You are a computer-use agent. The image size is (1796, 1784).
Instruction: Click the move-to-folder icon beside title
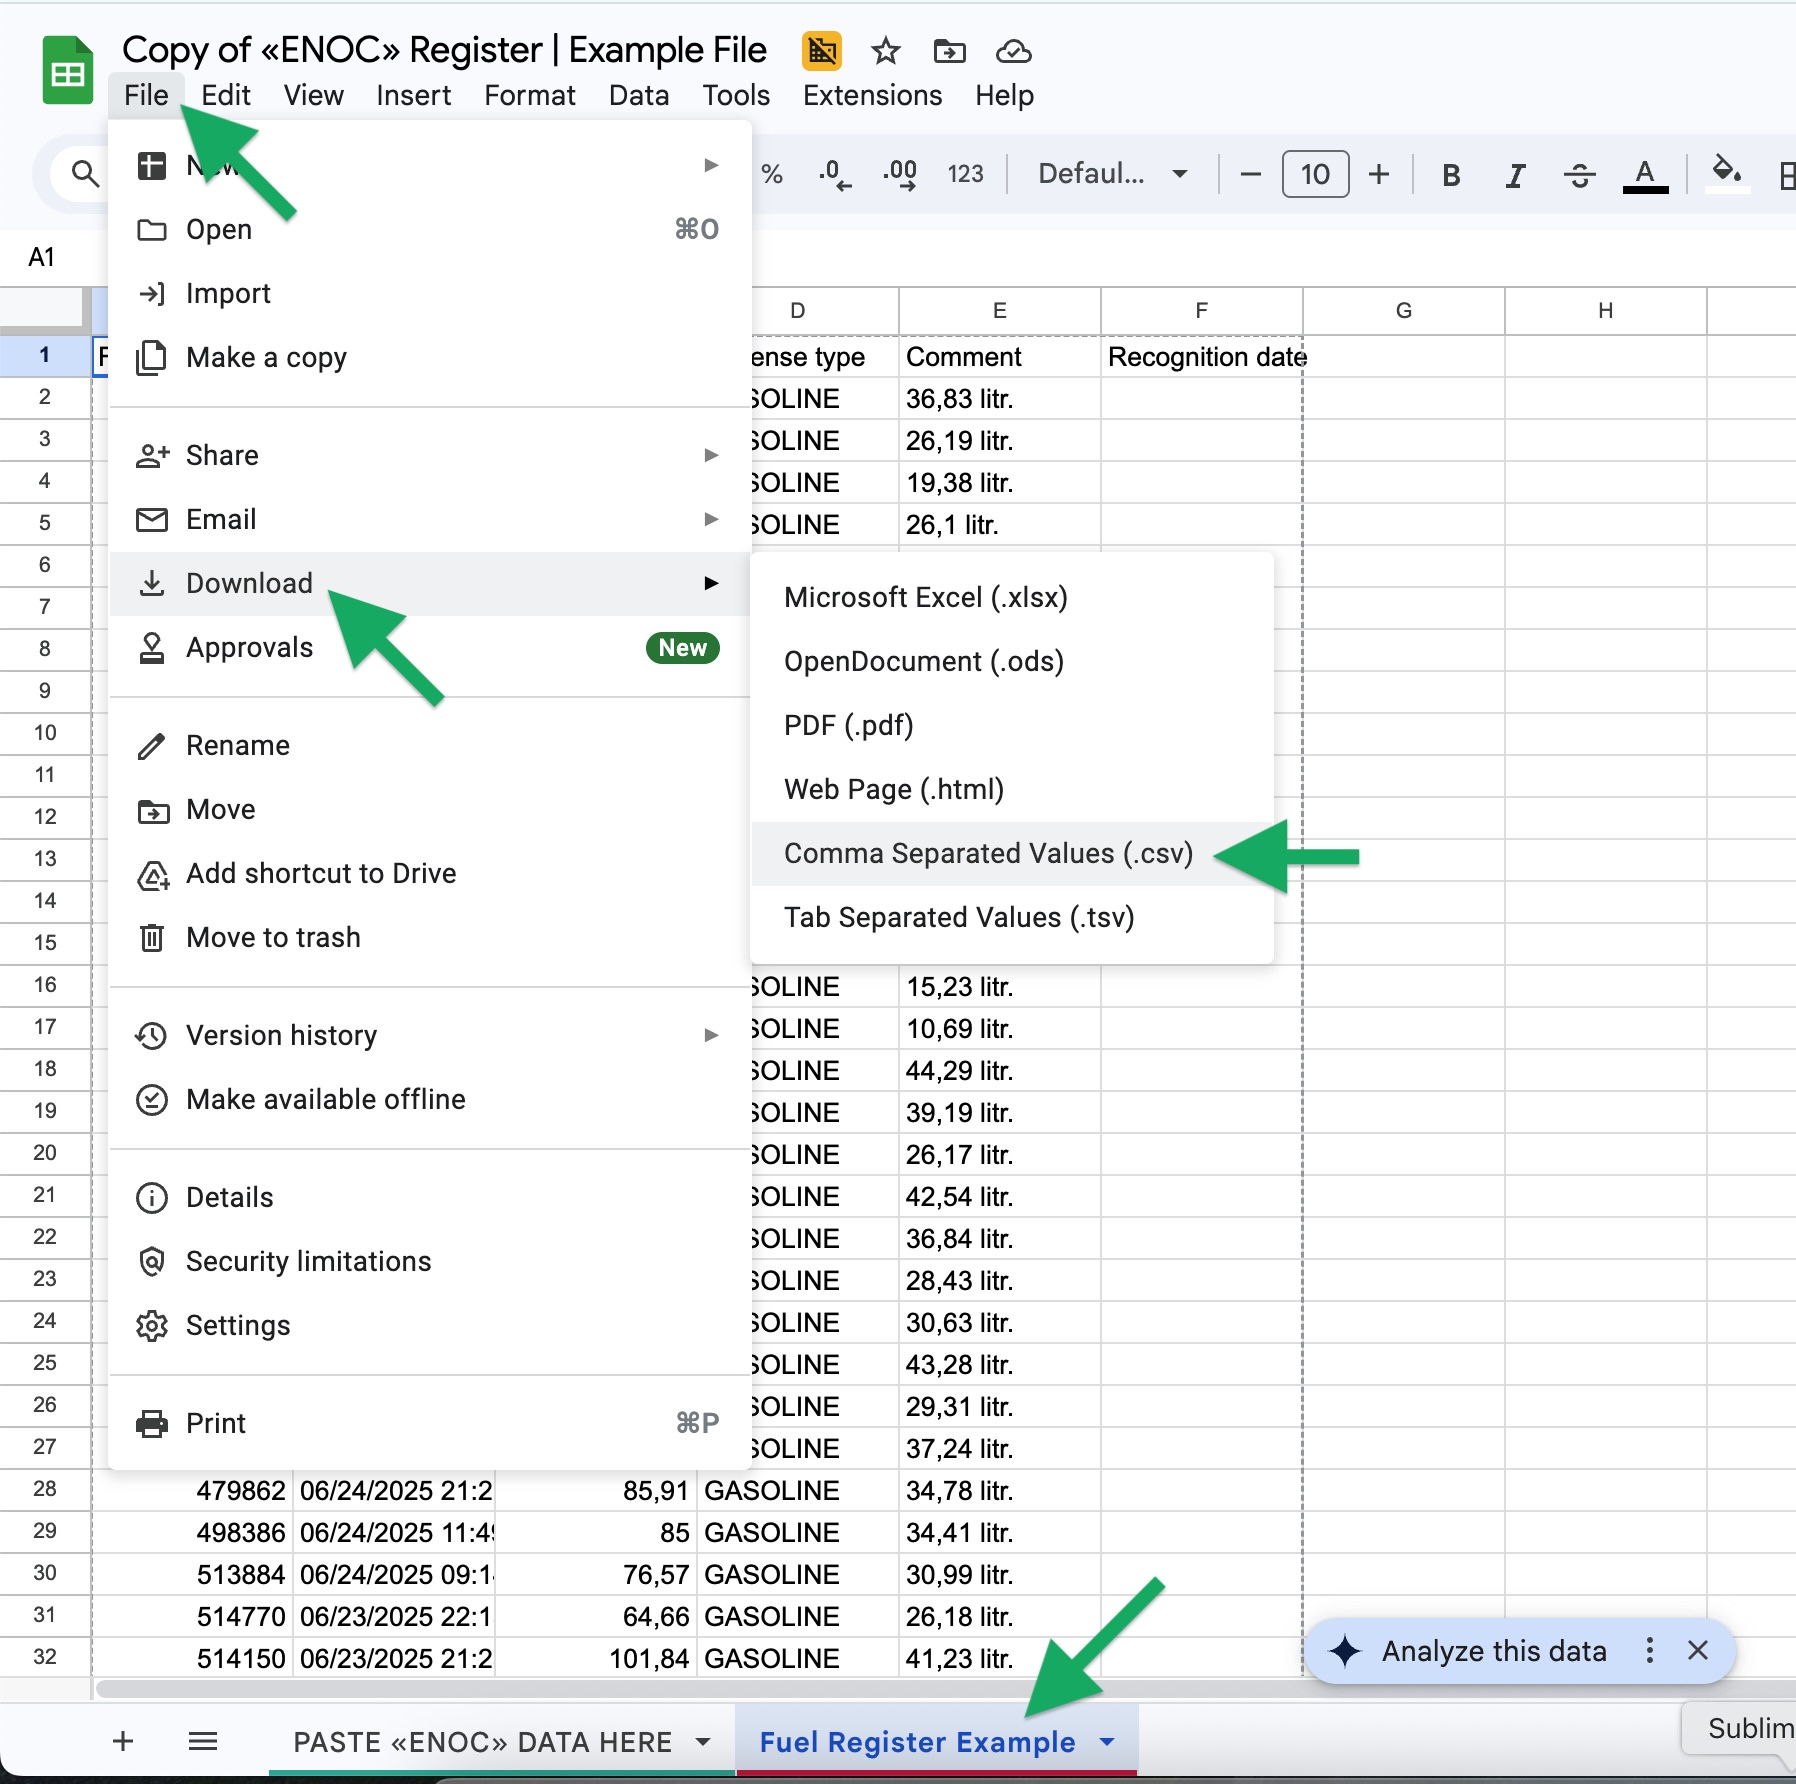click(949, 51)
